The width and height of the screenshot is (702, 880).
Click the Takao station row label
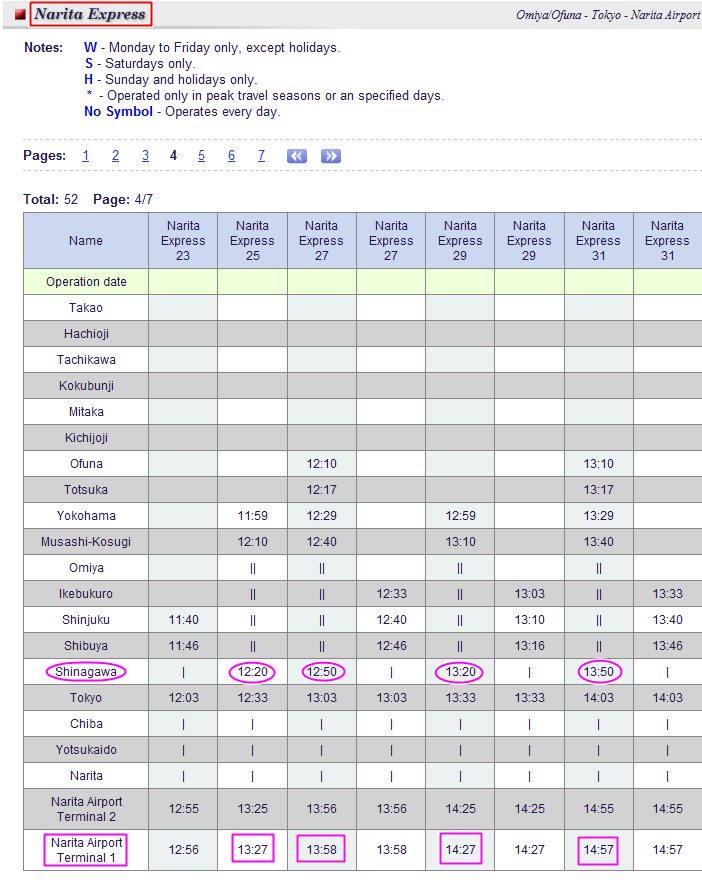pos(86,308)
